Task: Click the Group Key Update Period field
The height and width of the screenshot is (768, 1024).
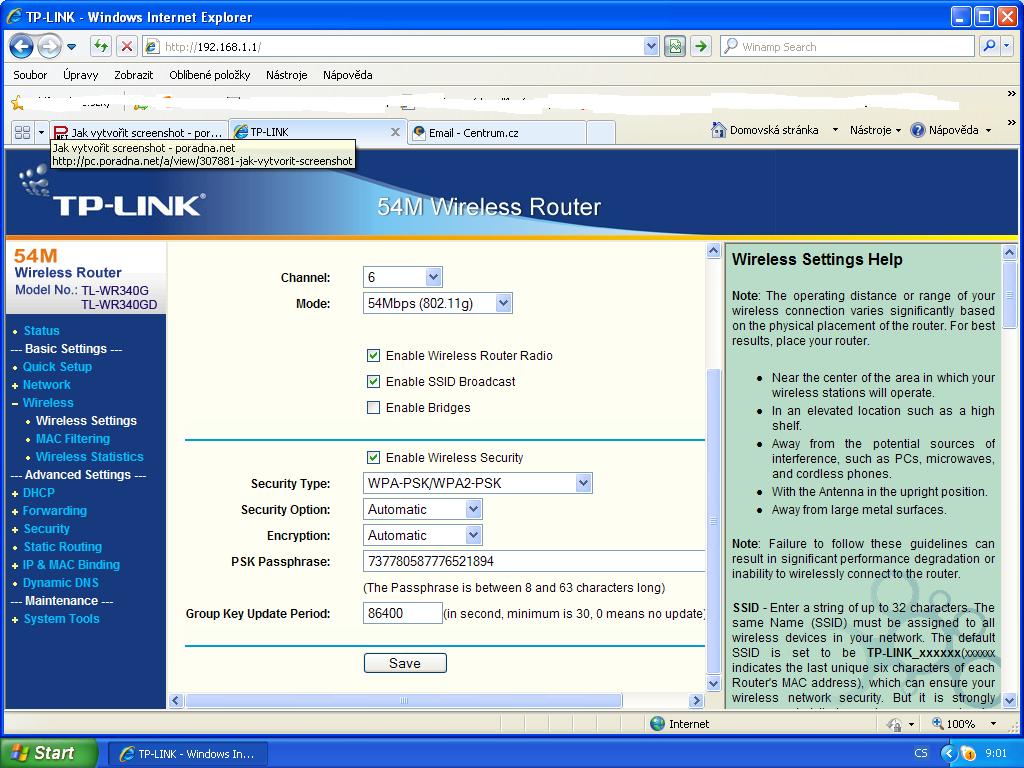Action: (402, 613)
